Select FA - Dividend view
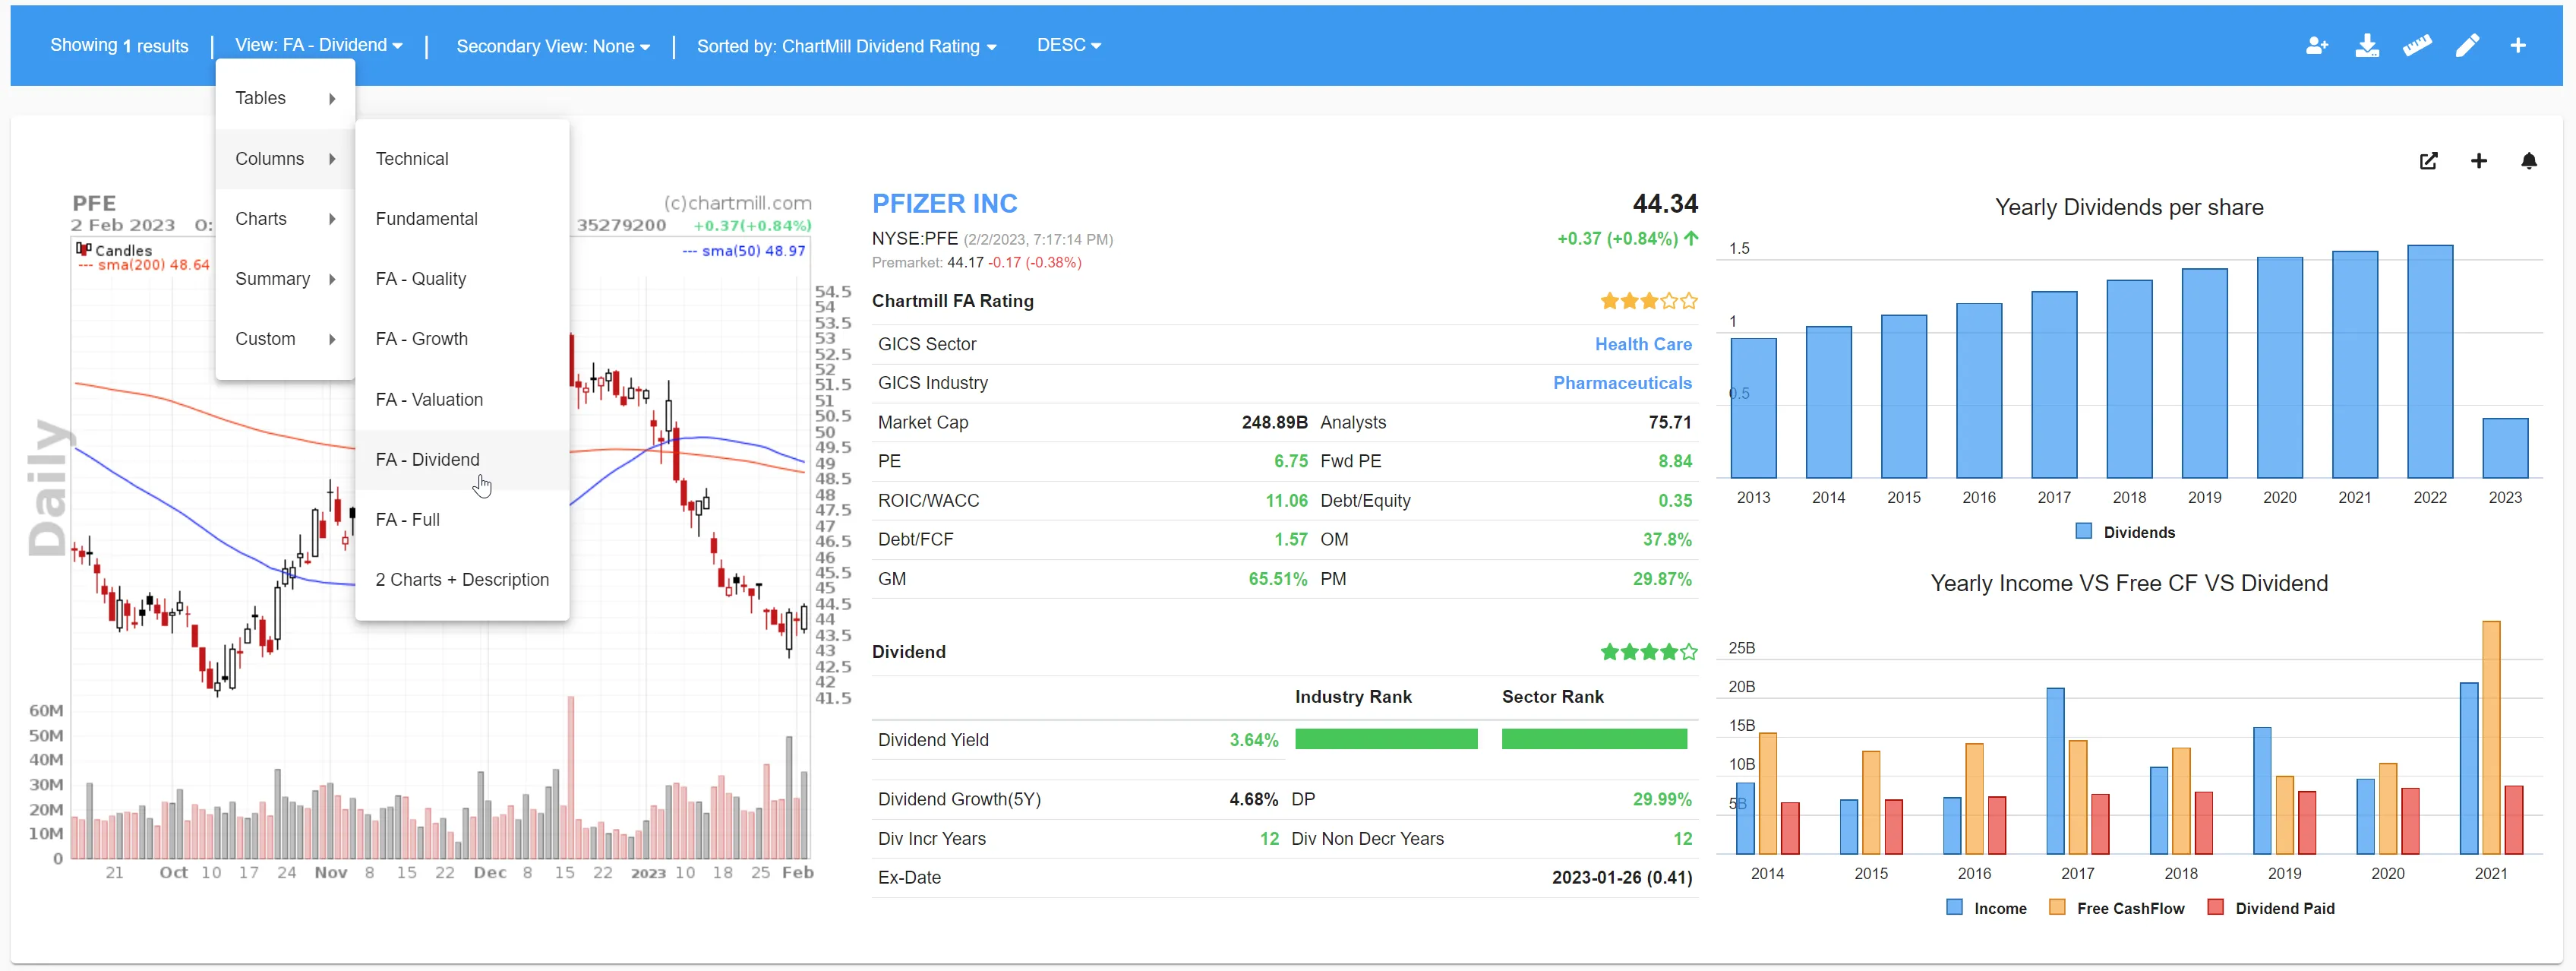Screen dimensions: 2576x971 (462, 460)
